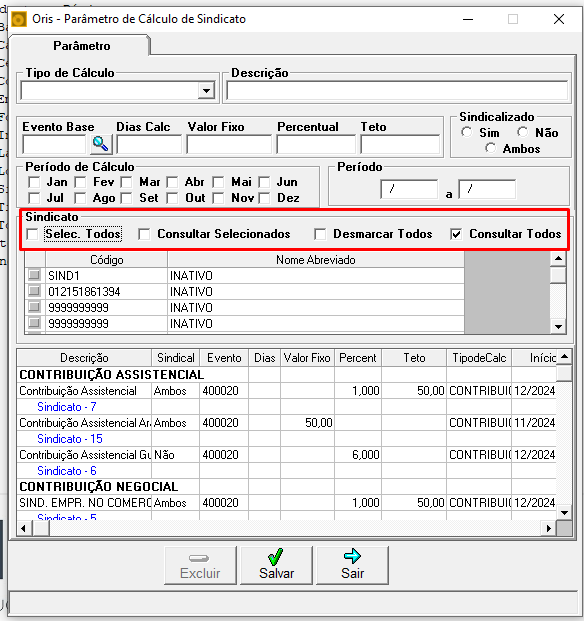Click the Dias Calc input field
Screen dimensions: 584x621
(x=149, y=144)
